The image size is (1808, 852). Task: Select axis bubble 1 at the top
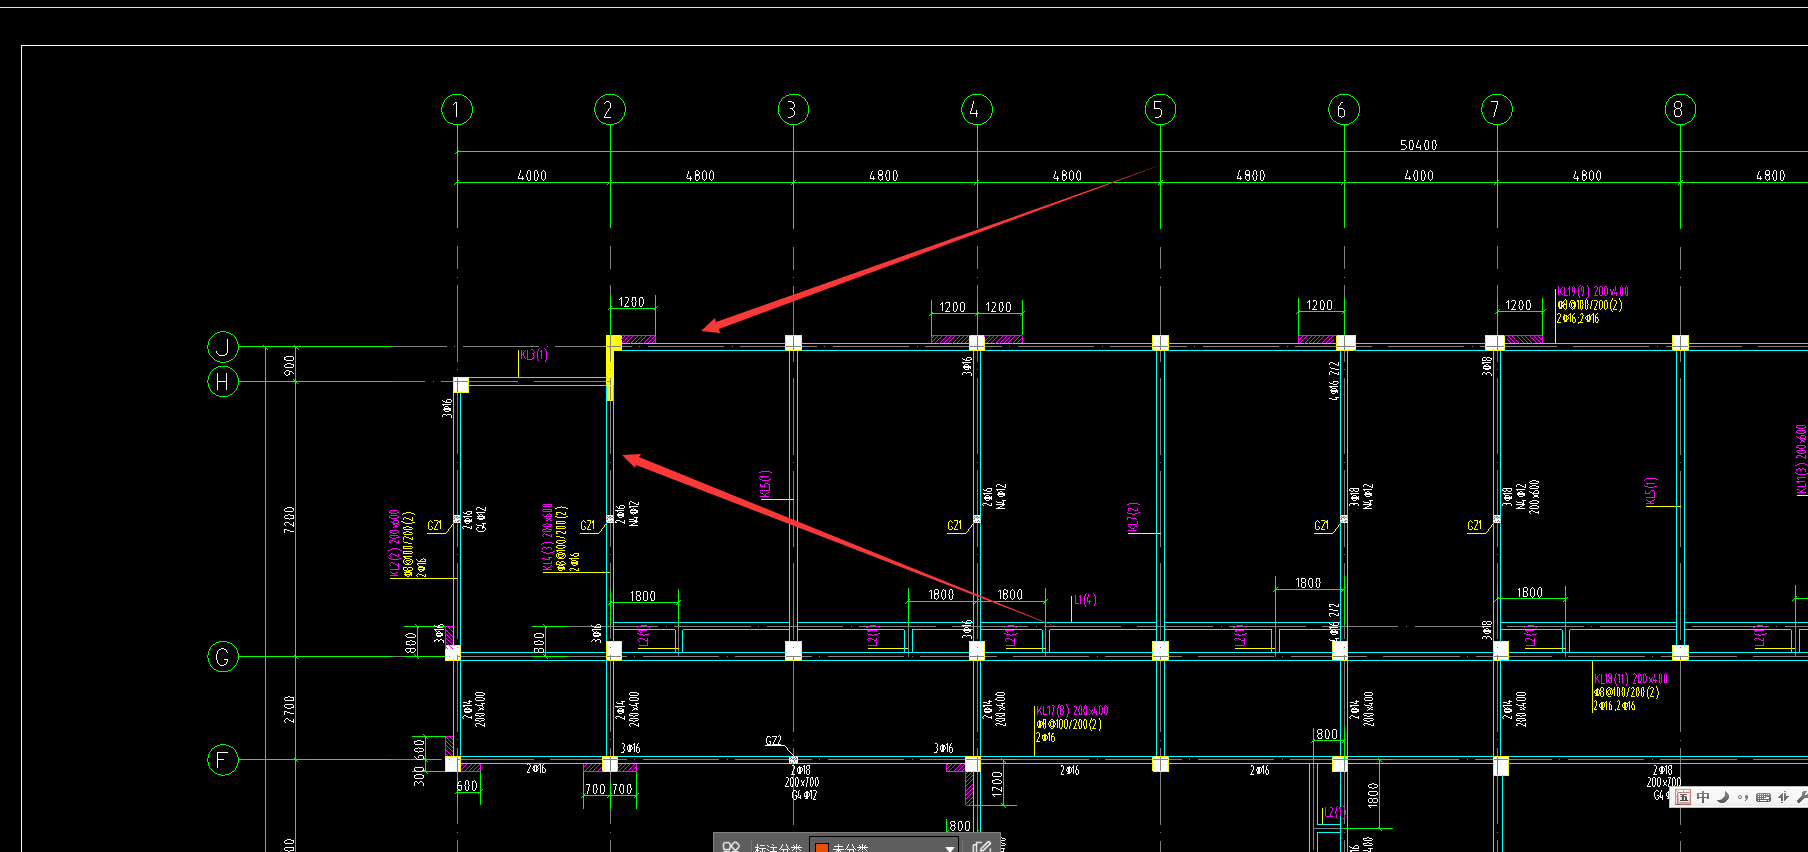[457, 109]
